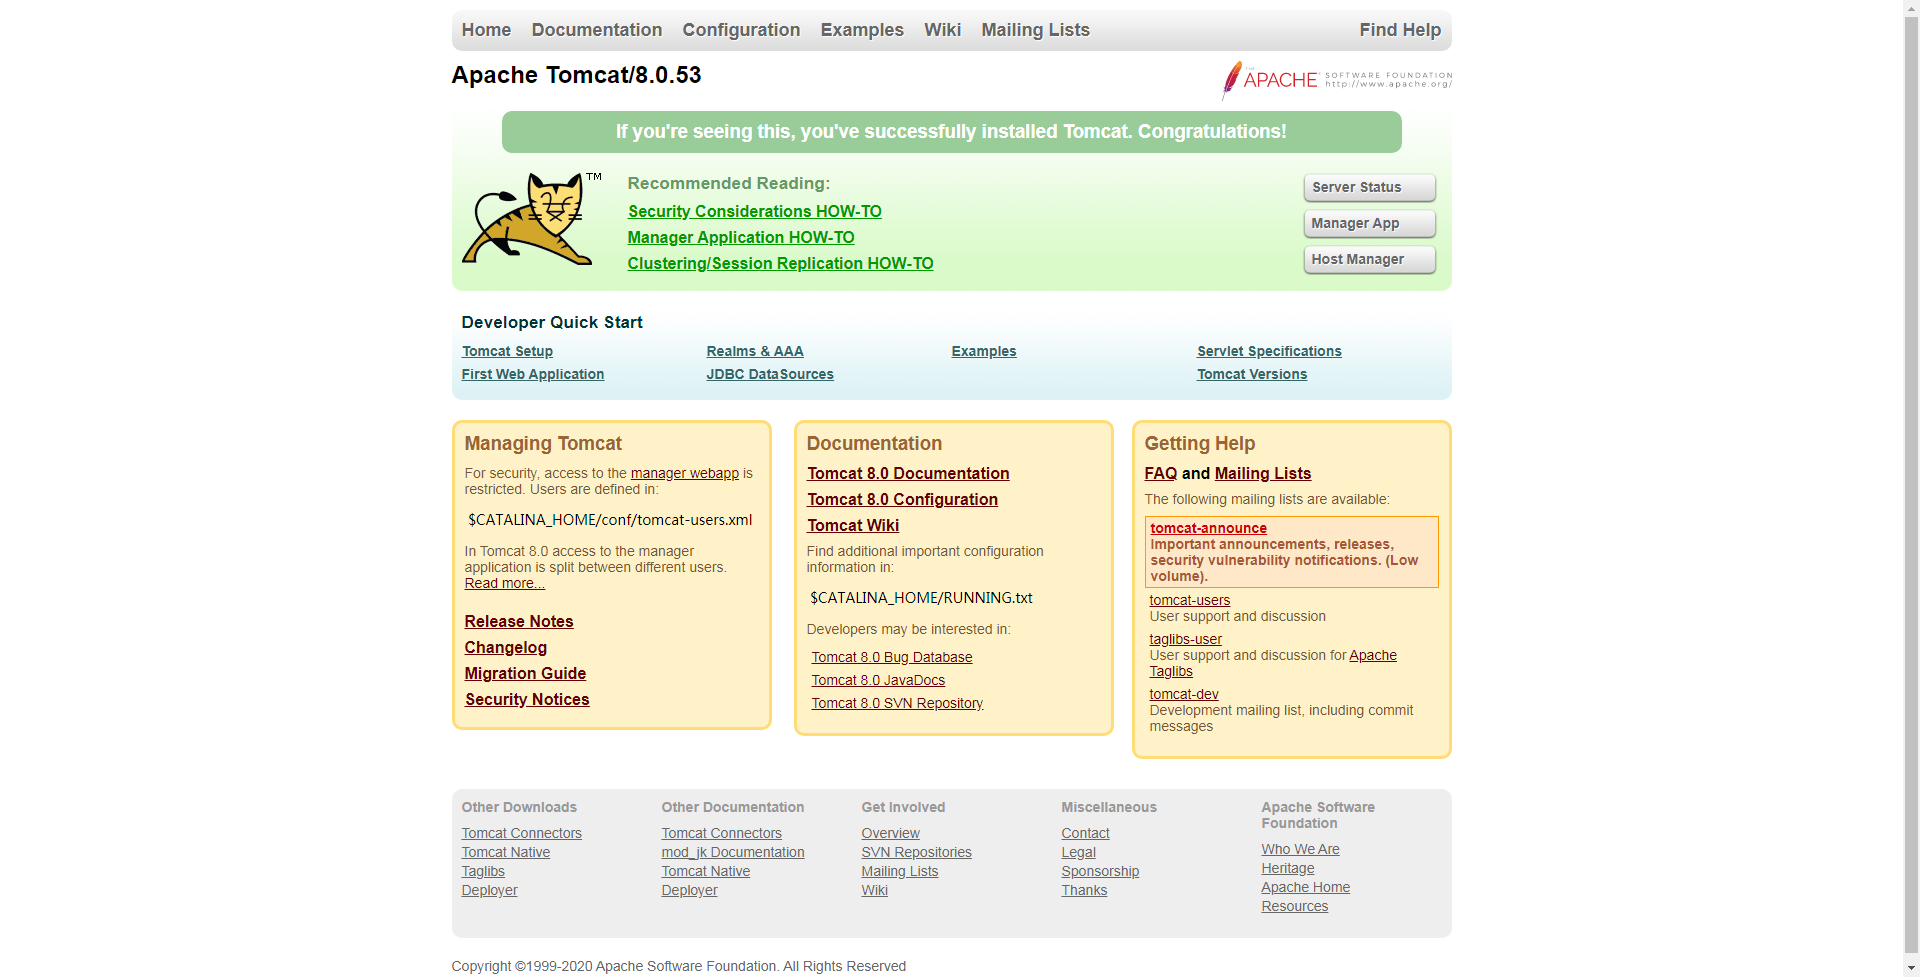Open Deployer under Other Downloads

click(x=489, y=890)
